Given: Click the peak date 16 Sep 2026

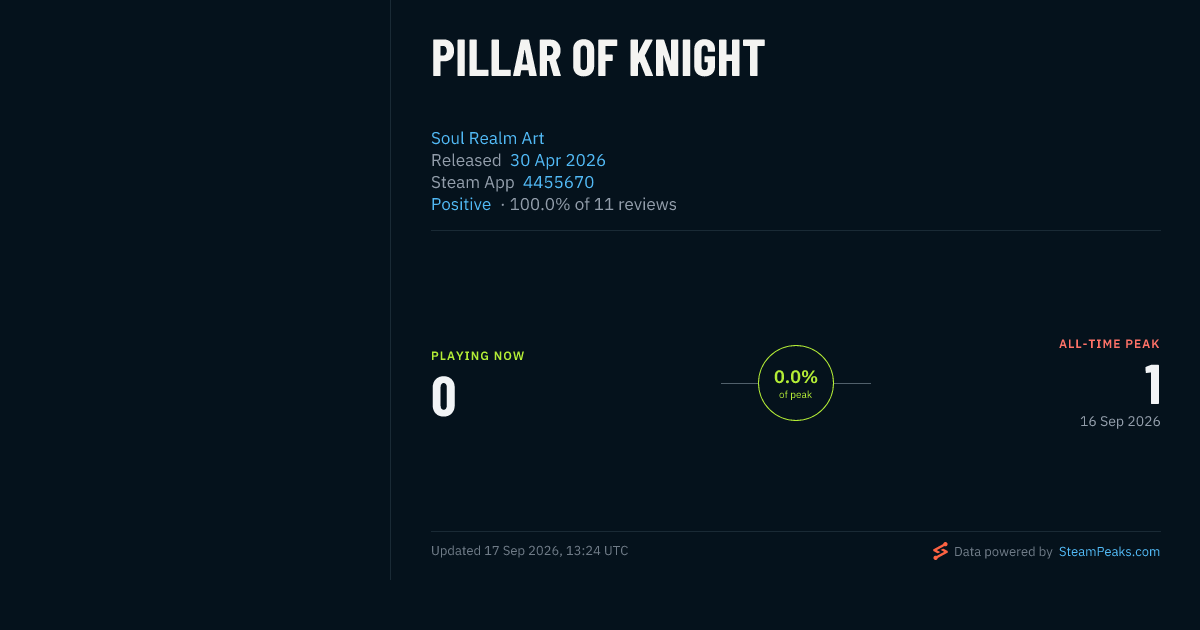Looking at the screenshot, I should (1120, 422).
